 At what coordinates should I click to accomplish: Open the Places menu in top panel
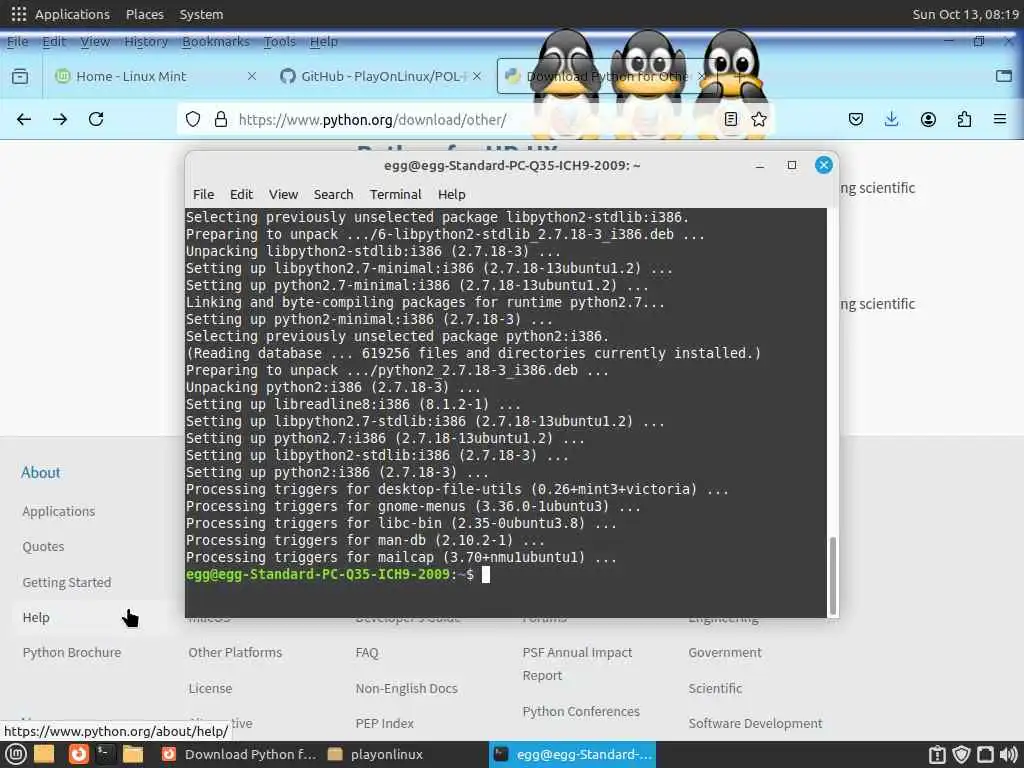click(144, 14)
